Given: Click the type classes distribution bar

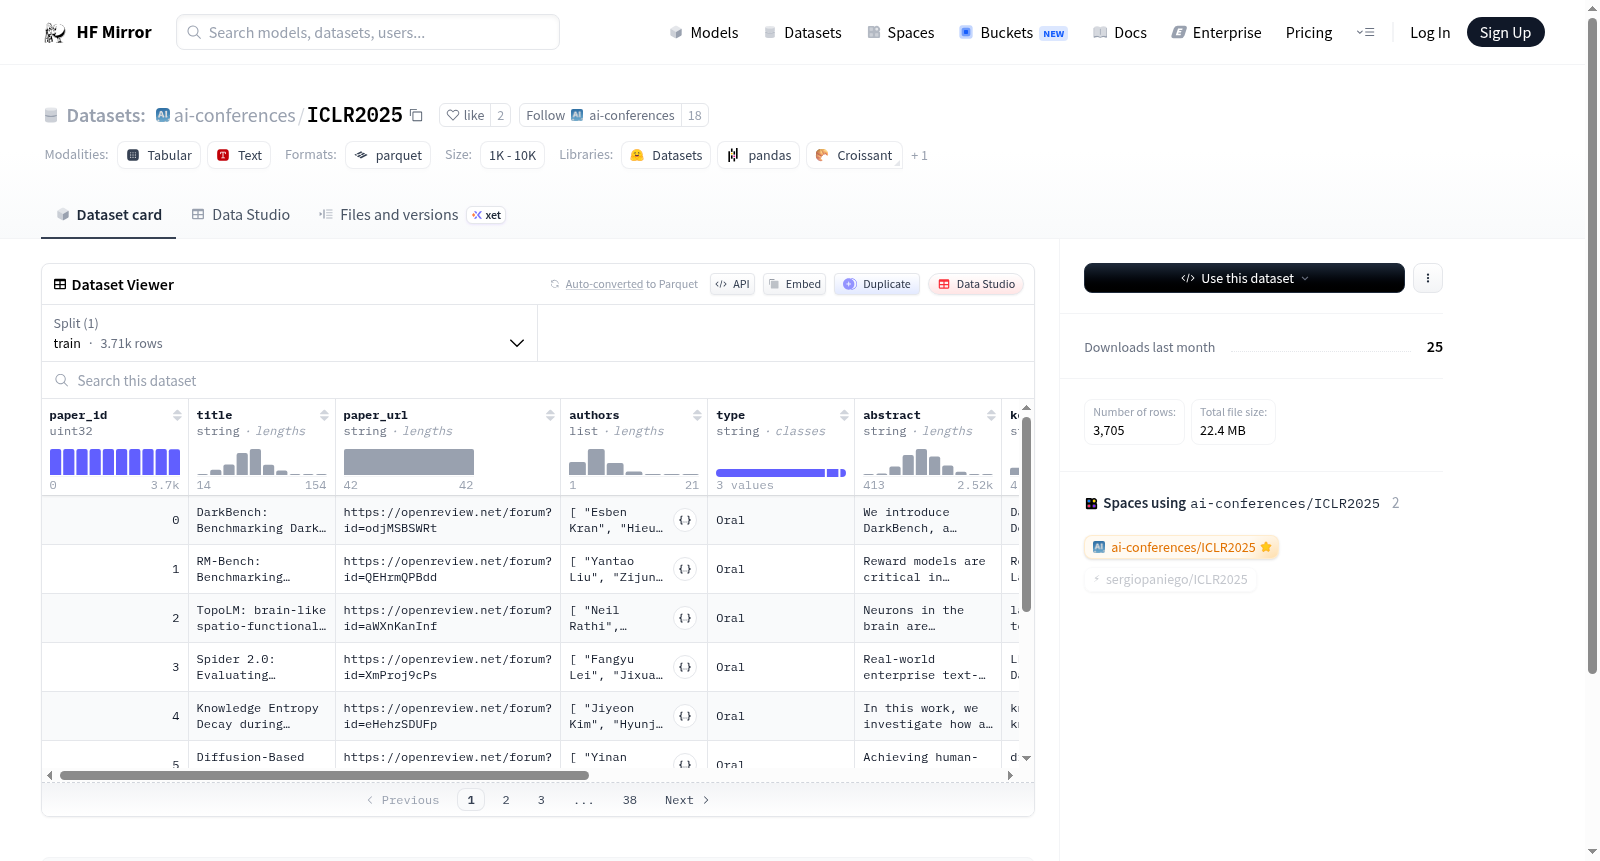Looking at the screenshot, I should 781,473.
